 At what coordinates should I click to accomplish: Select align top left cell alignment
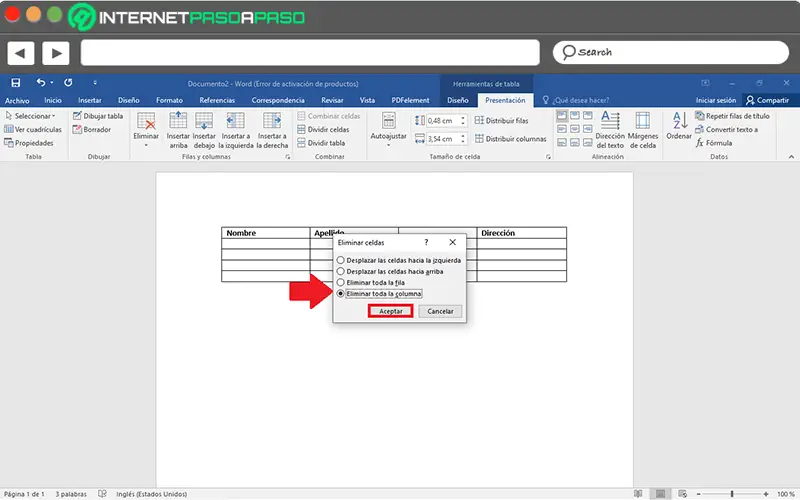(x=562, y=115)
